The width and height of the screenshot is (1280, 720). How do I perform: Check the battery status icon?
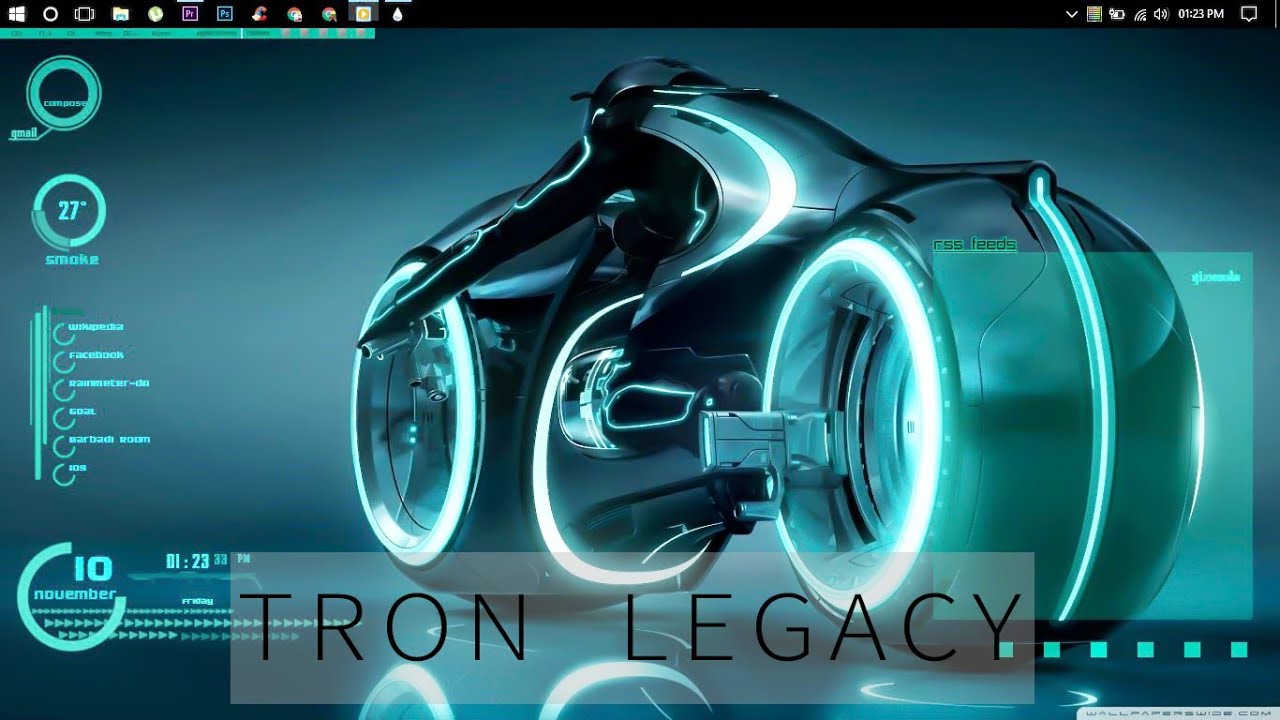coord(1117,14)
